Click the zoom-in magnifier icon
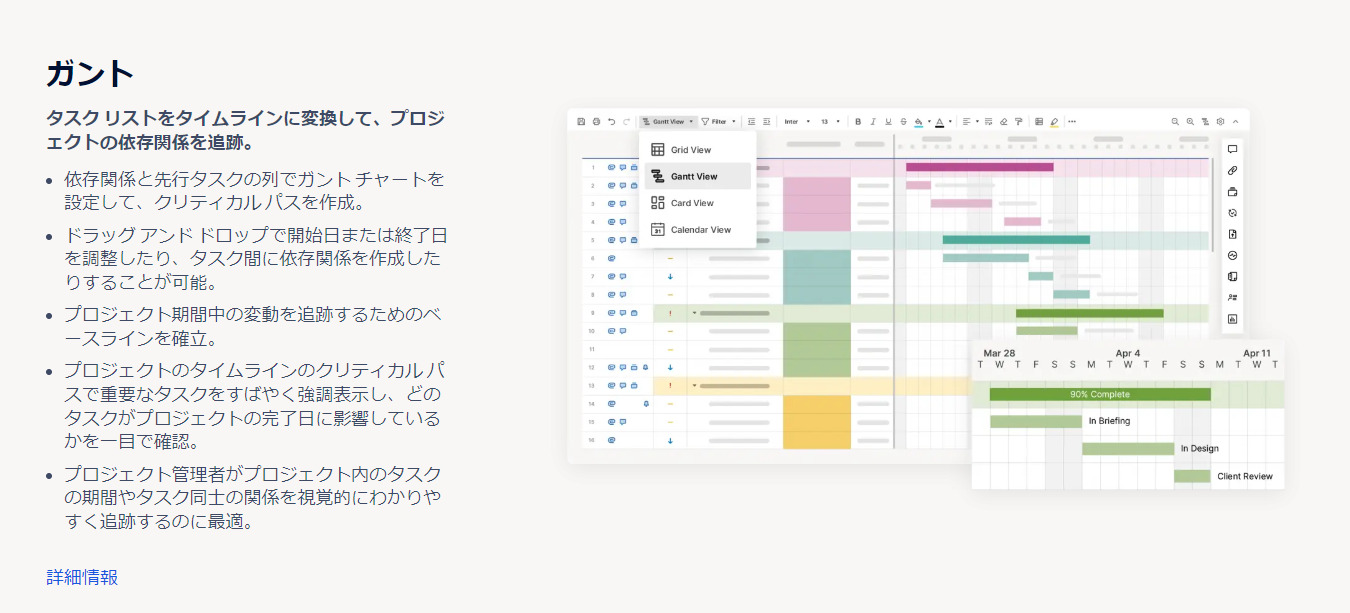This screenshot has width=1350, height=613. pos(1188,120)
